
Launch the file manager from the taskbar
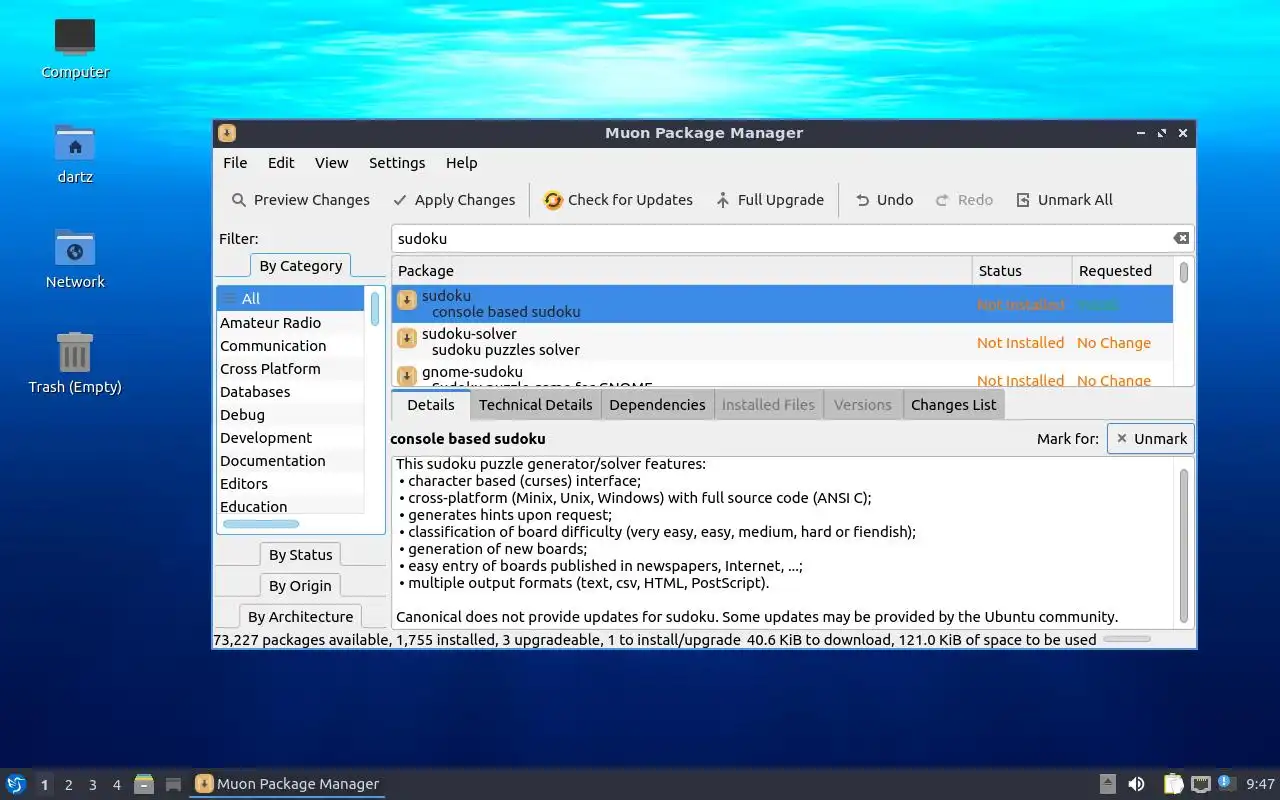pyautogui.click(x=144, y=784)
